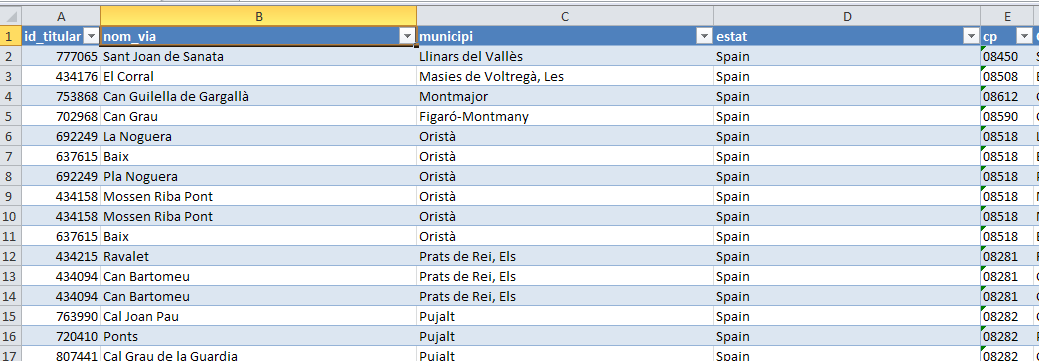Select row 16 header
The height and width of the screenshot is (361, 1039).
11,335
